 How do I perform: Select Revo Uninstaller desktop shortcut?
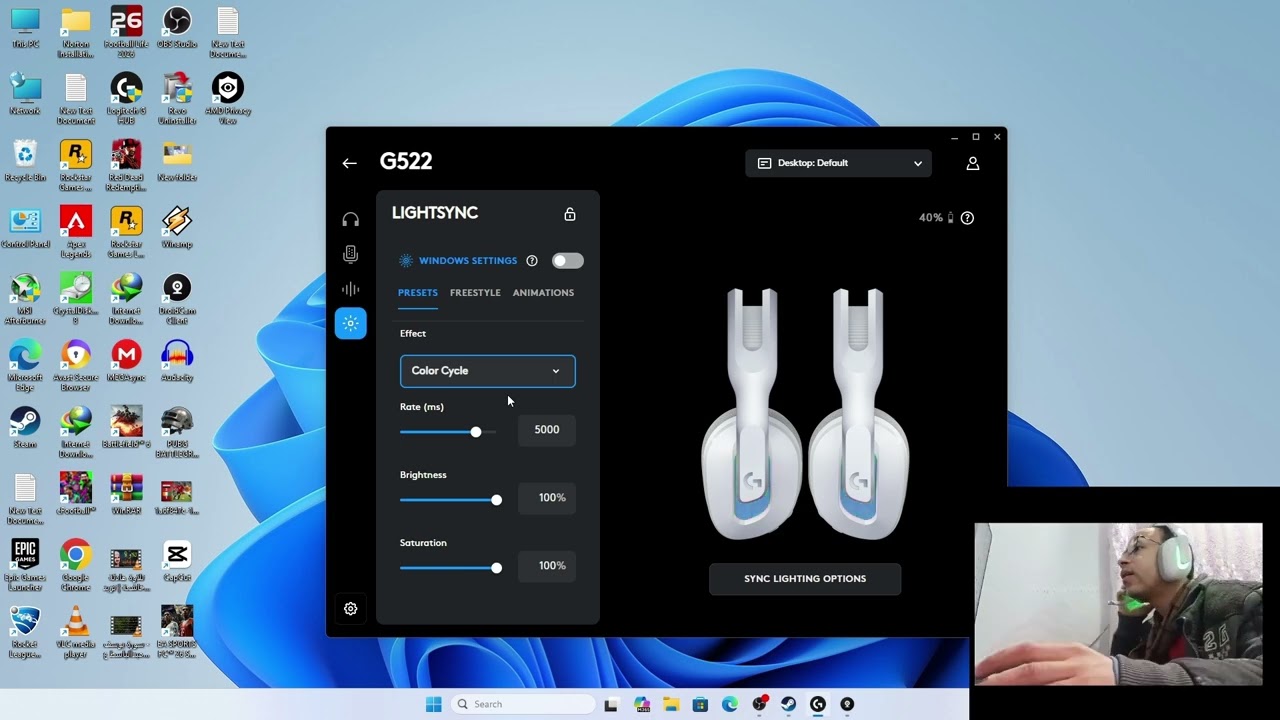pyautogui.click(x=177, y=99)
